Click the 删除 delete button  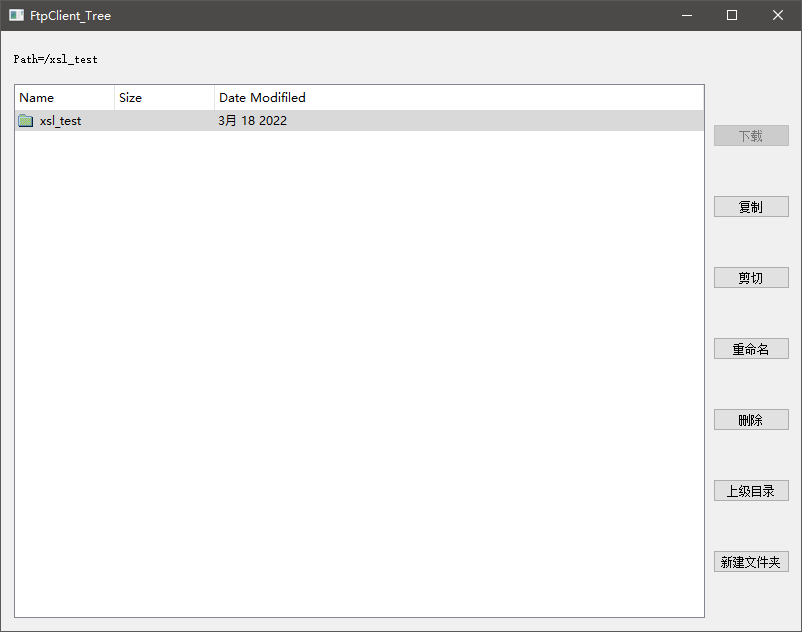click(751, 420)
